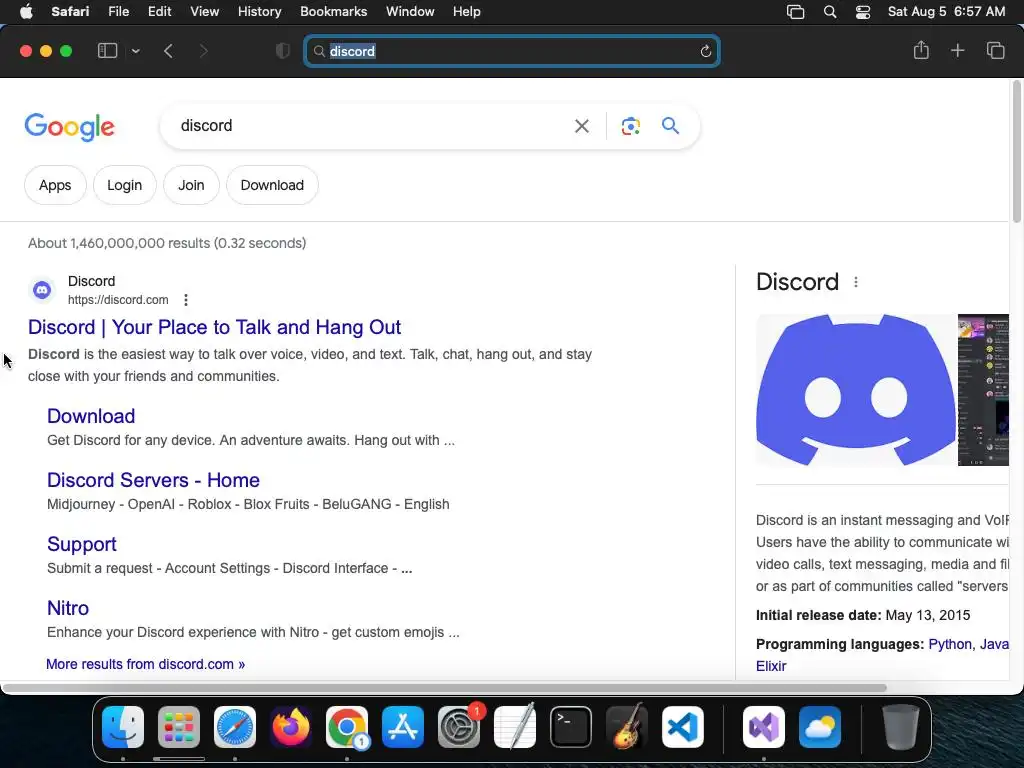Open Safari app menu

(x=70, y=12)
